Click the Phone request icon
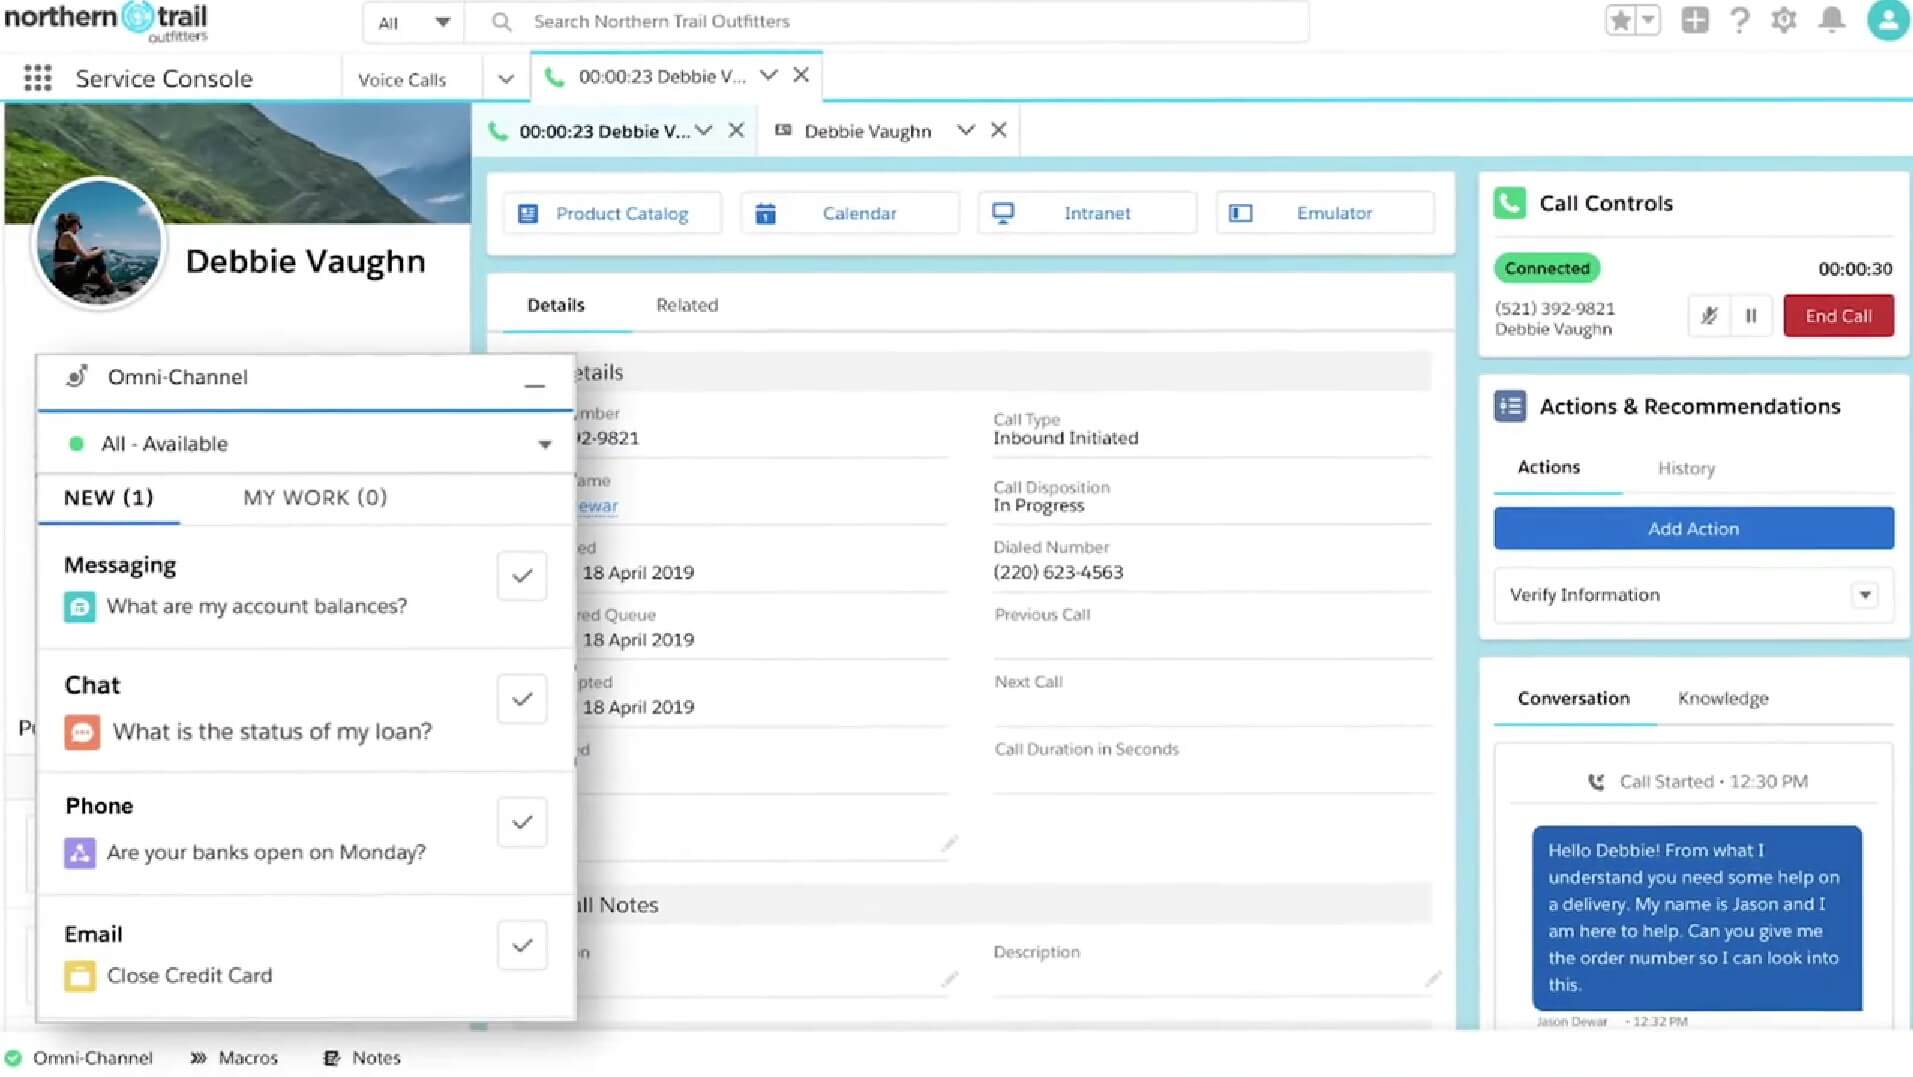This screenshot has height=1077, width=1913. 80,853
